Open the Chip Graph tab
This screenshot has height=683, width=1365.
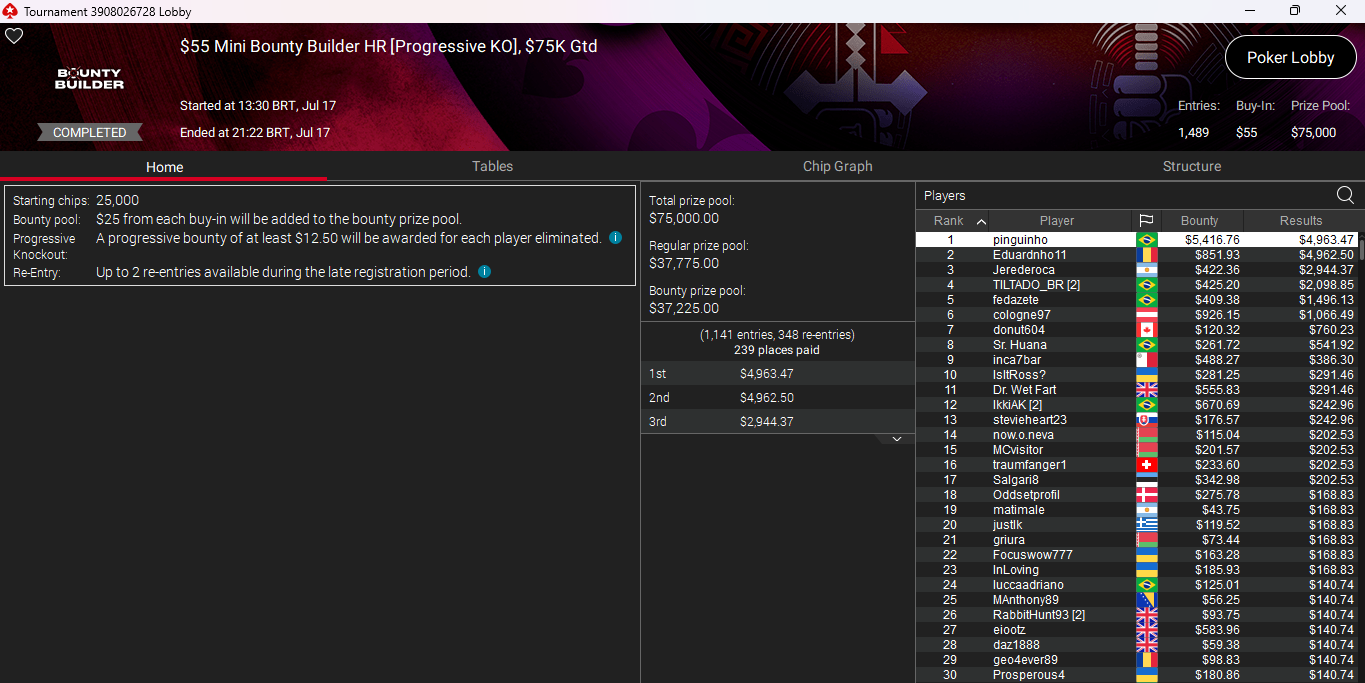[837, 166]
